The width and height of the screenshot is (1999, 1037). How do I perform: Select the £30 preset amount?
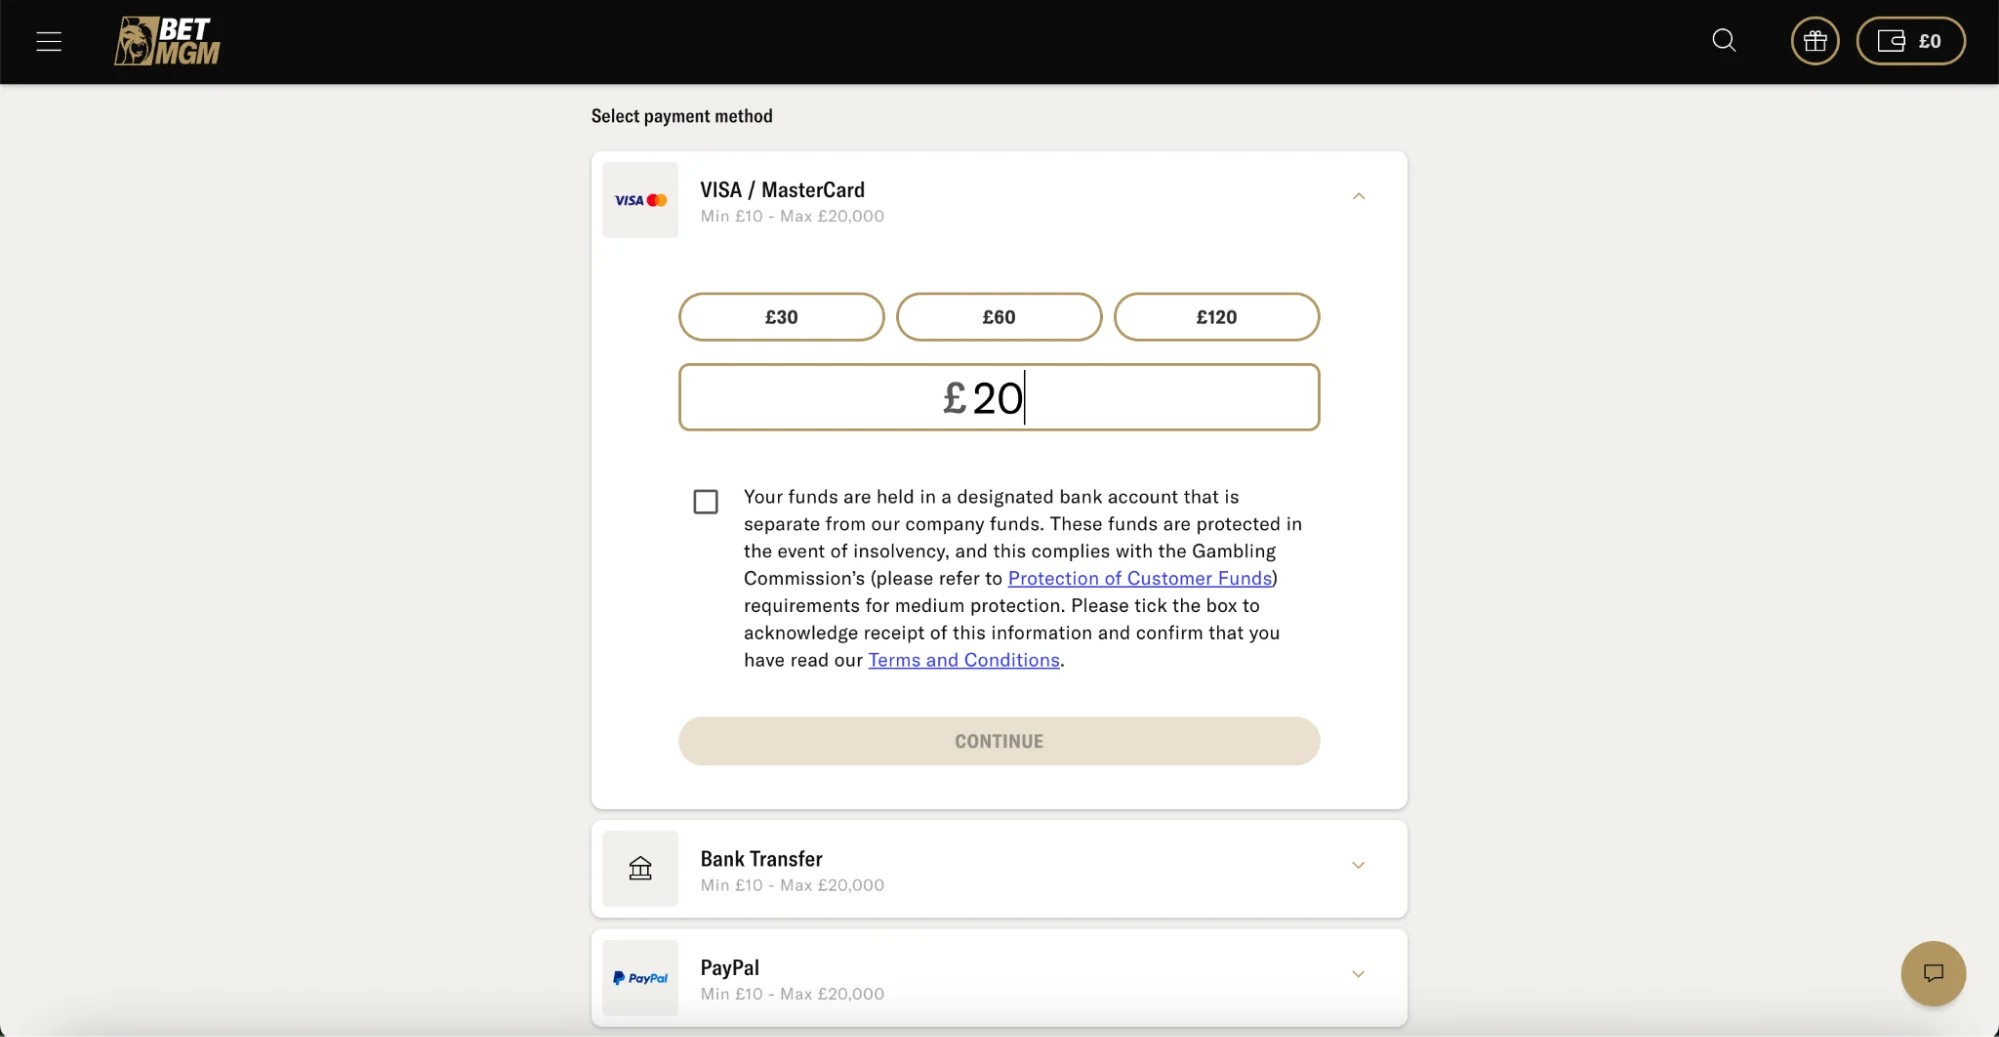pyautogui.click(x=781, y=317)
